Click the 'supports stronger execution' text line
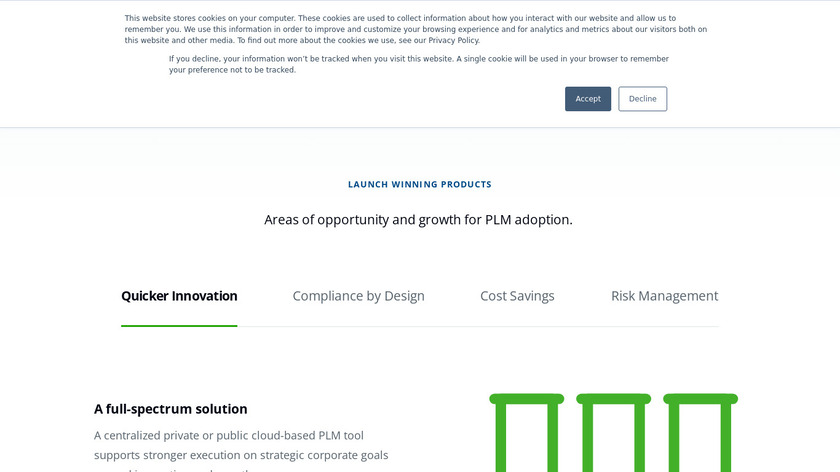 pyautogui.click(x=241, y=455)
